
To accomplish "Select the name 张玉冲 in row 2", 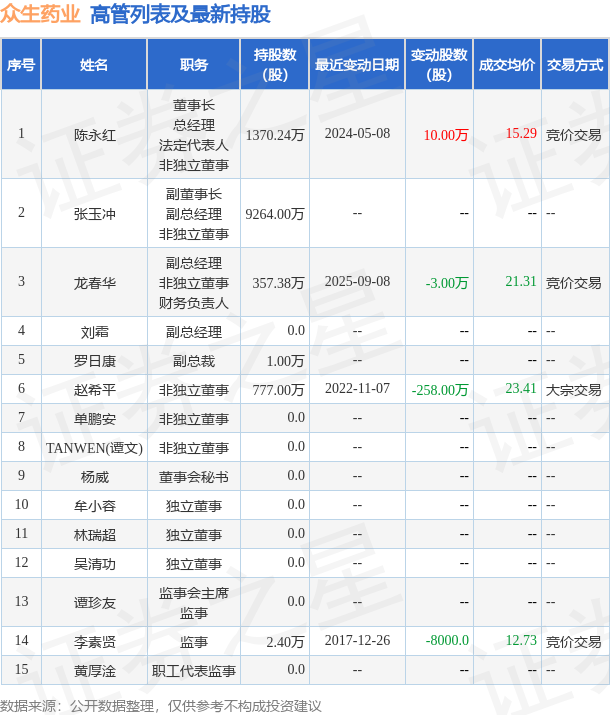I will click(95, 214).
